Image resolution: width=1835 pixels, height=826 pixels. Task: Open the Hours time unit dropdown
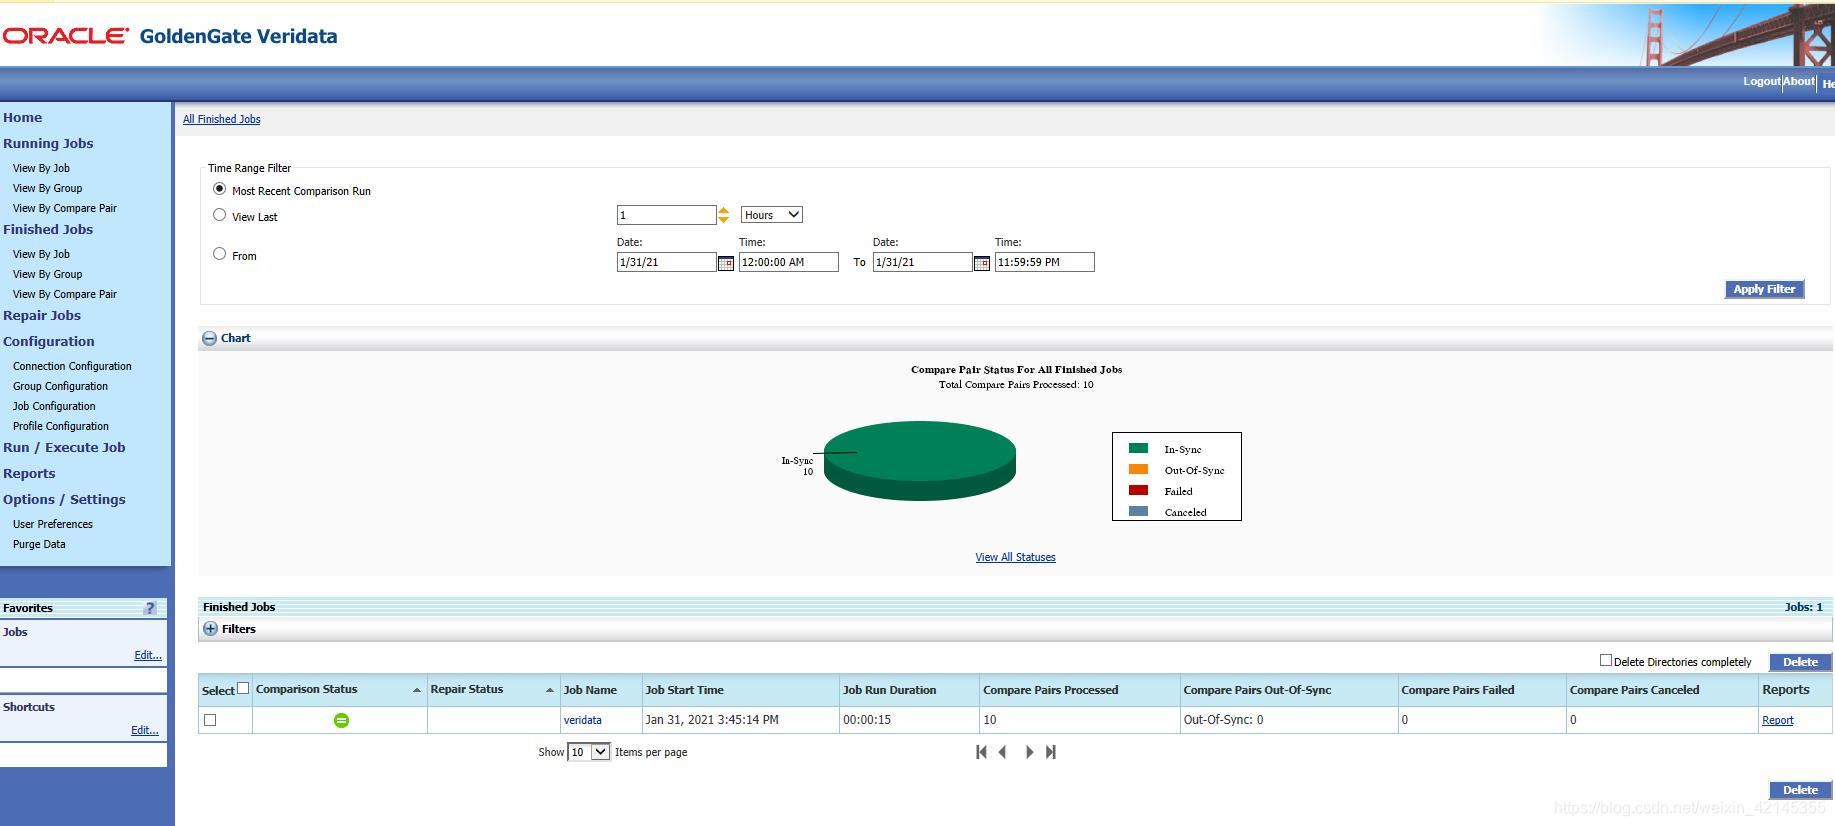point(771,215)
